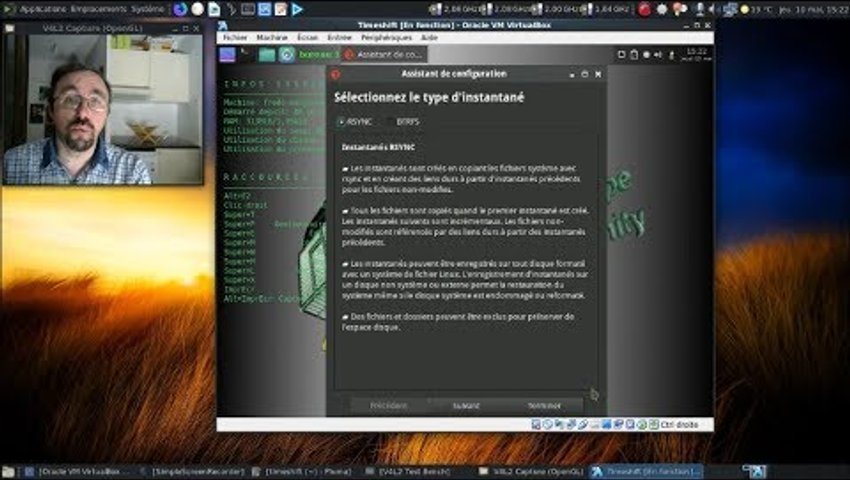Viewport: 850px width, 480px height.
Task: Click the microphone icon in system tray
Action: (x=700, y=9)
